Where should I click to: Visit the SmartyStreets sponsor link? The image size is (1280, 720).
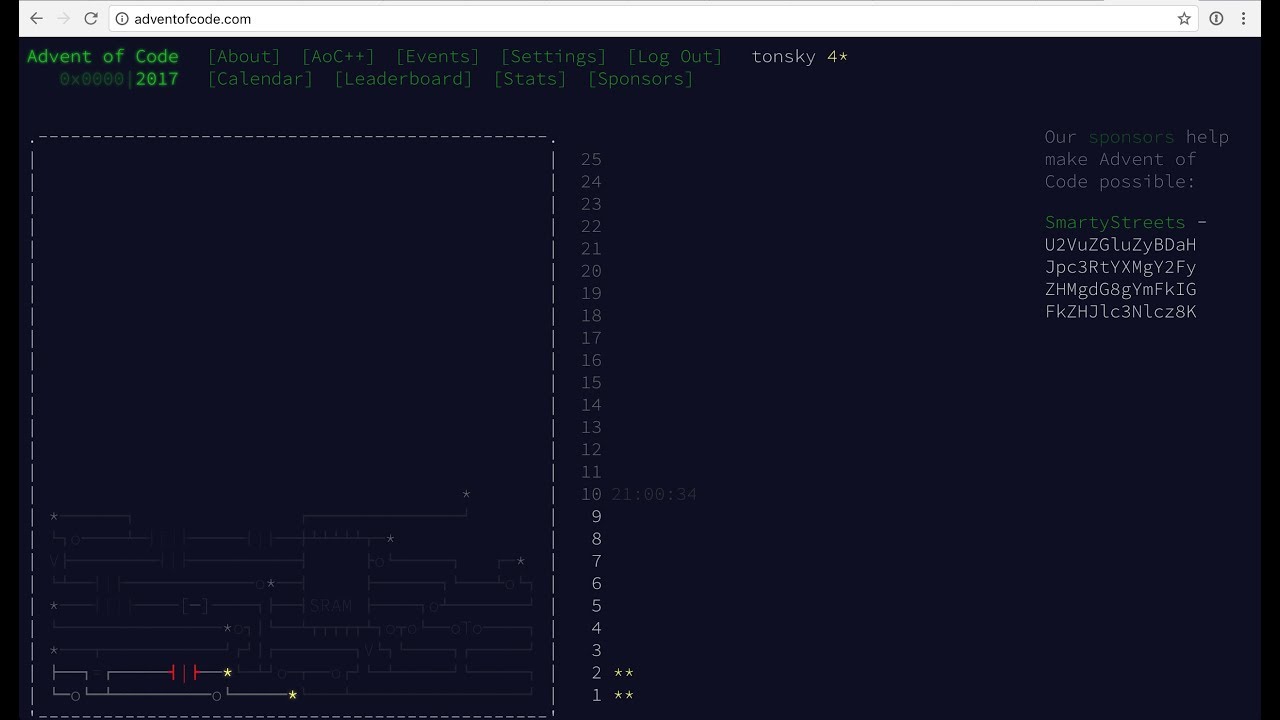coord(1115,222)
